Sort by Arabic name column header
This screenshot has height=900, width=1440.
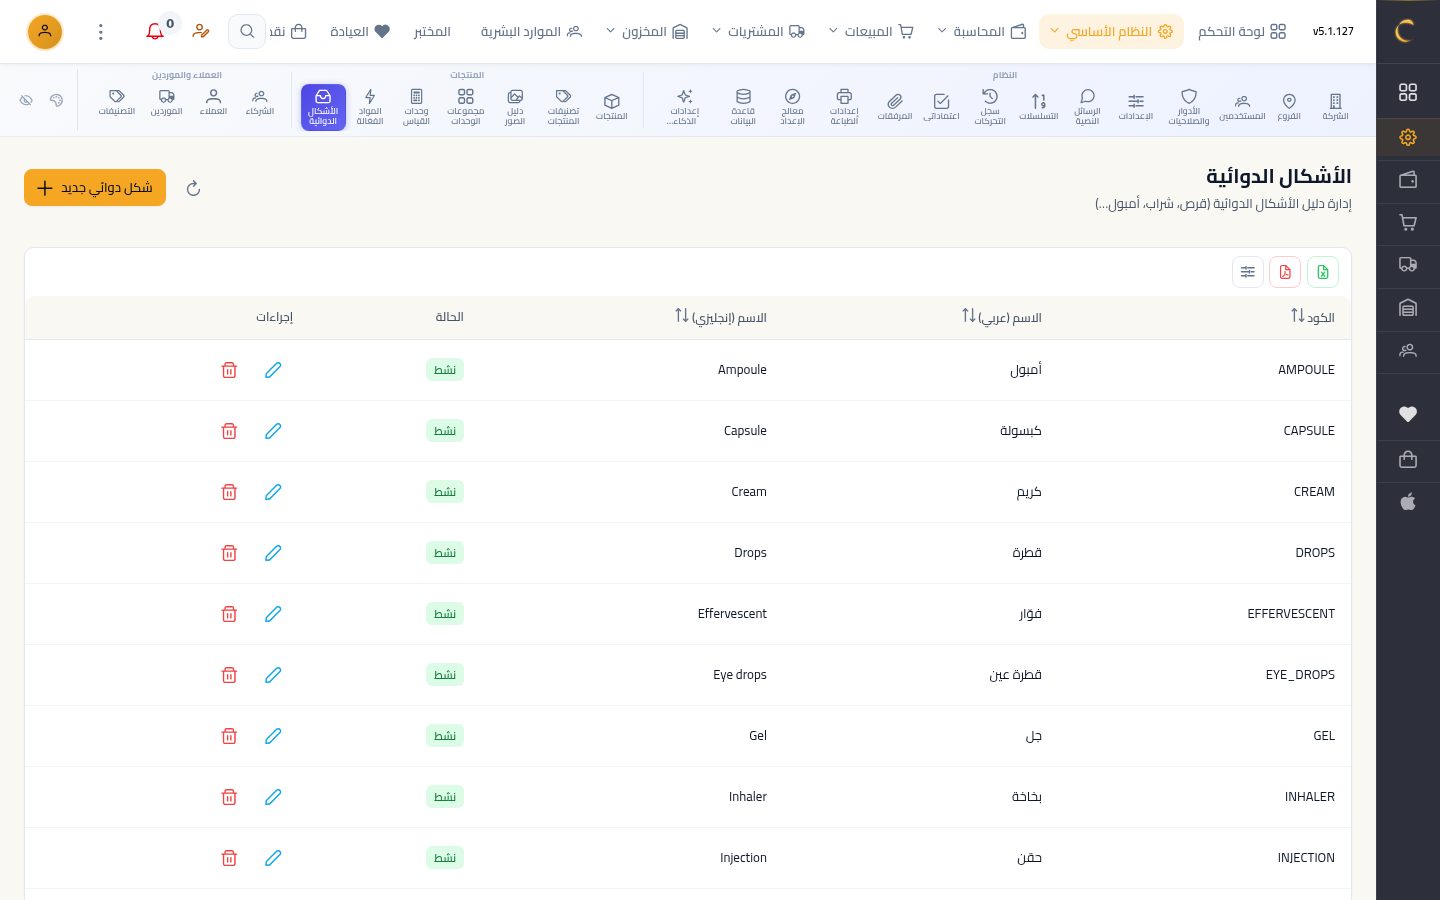pos(1001,317)
